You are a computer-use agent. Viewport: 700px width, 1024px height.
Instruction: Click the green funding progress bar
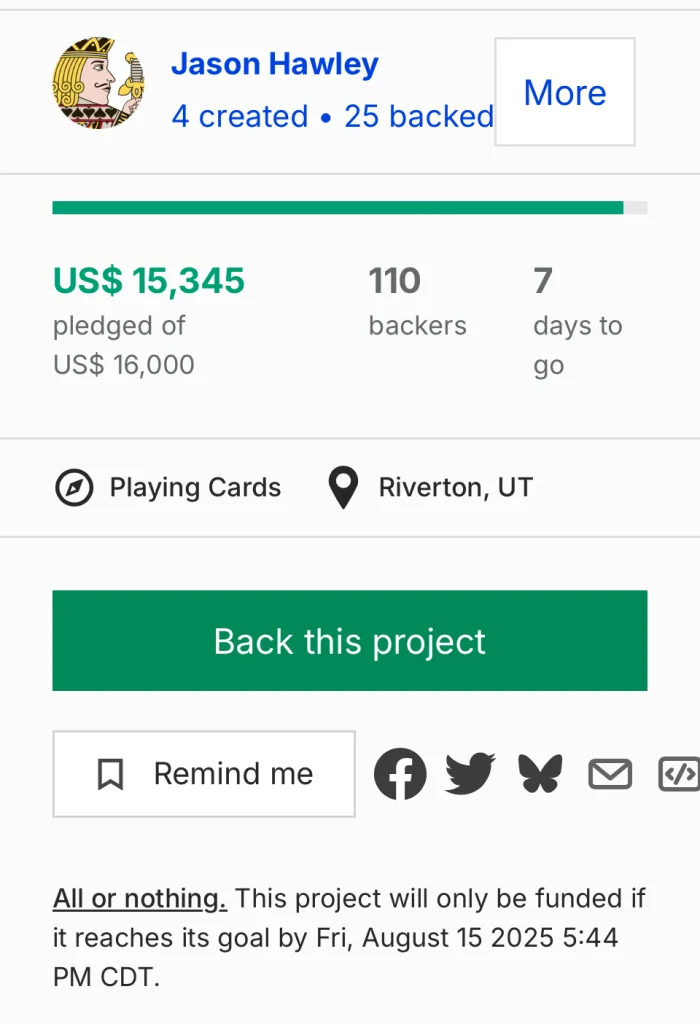338,208
